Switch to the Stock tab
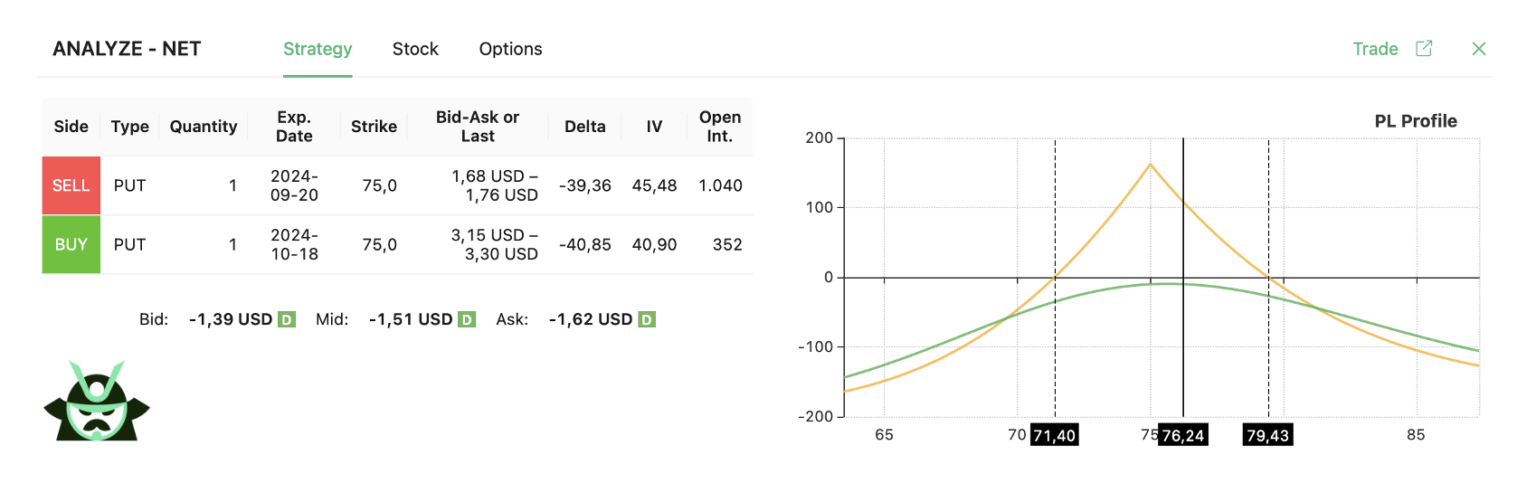Image resolution: width=1536 pixels, height=483 pixels. [x=415, y=49]
